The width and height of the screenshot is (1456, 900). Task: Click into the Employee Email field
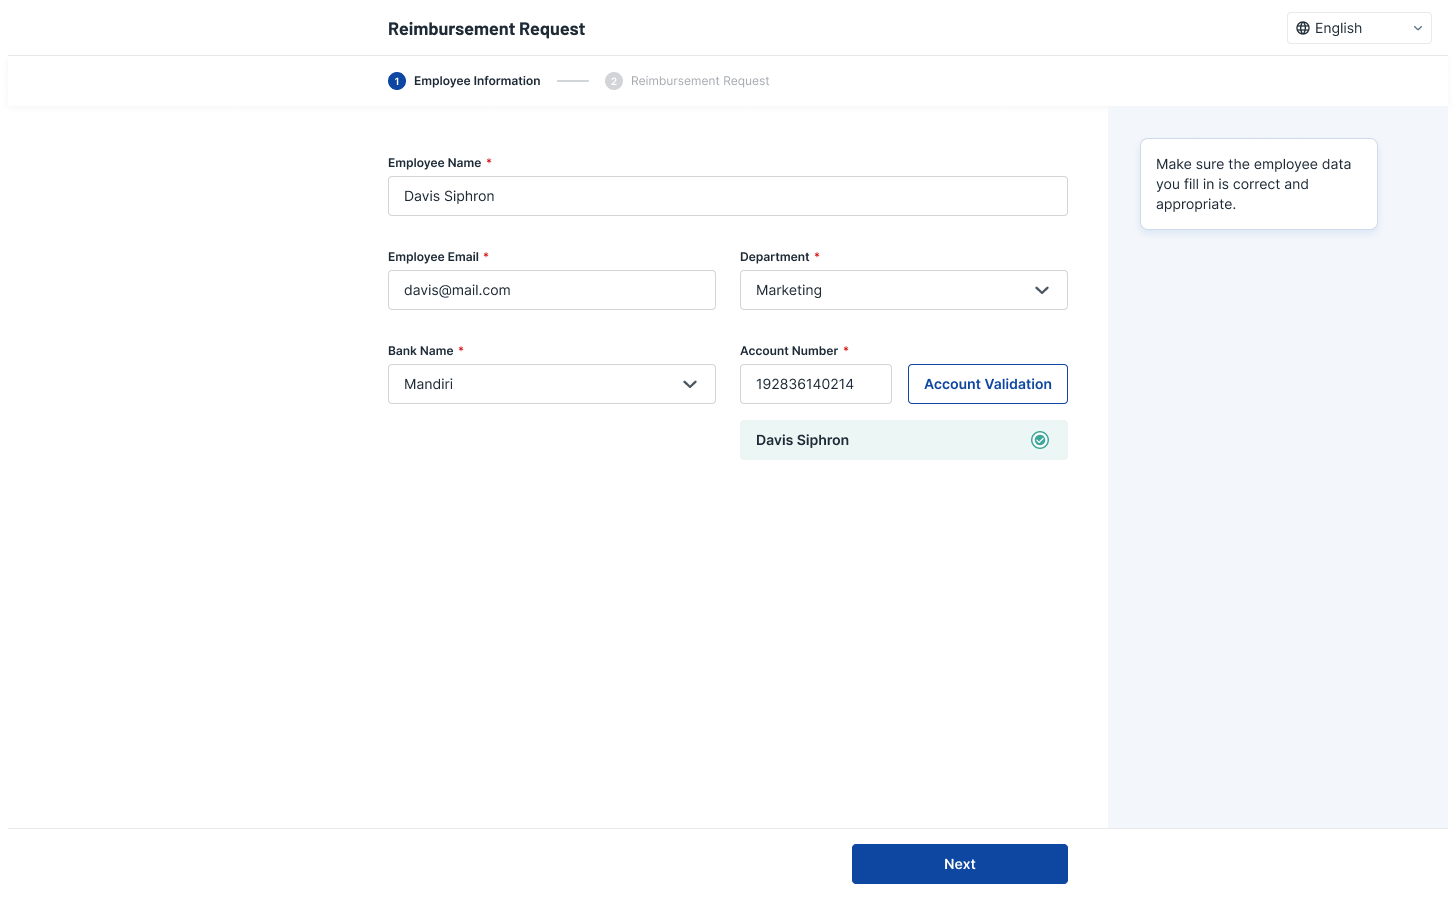tap(551, 290)
